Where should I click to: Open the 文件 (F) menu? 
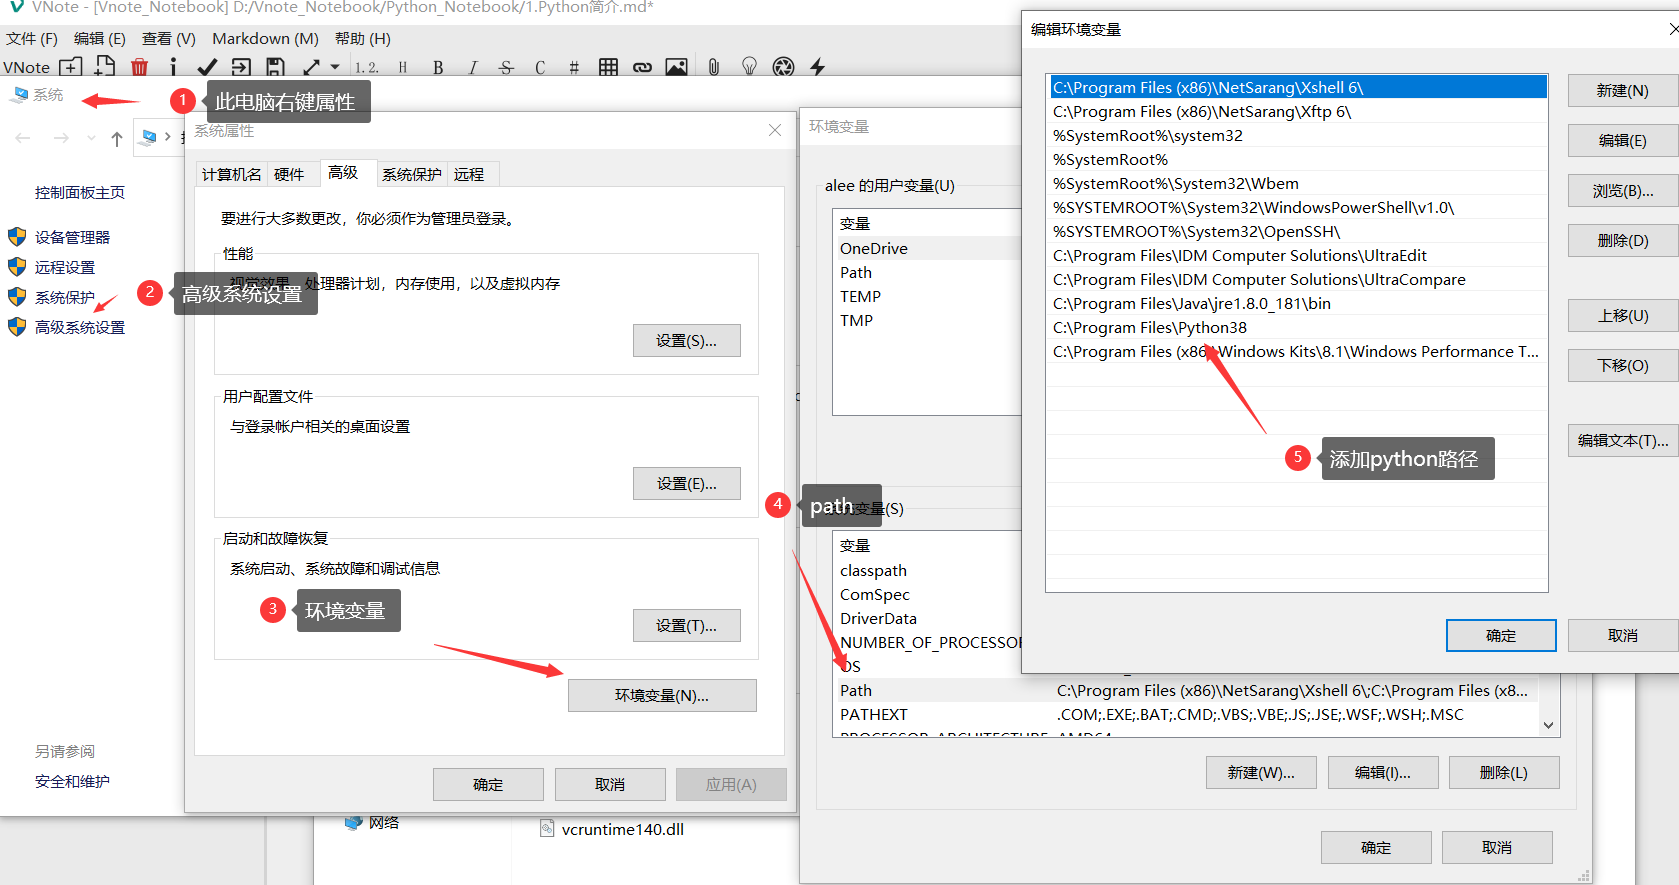click(x=32, y=38)
